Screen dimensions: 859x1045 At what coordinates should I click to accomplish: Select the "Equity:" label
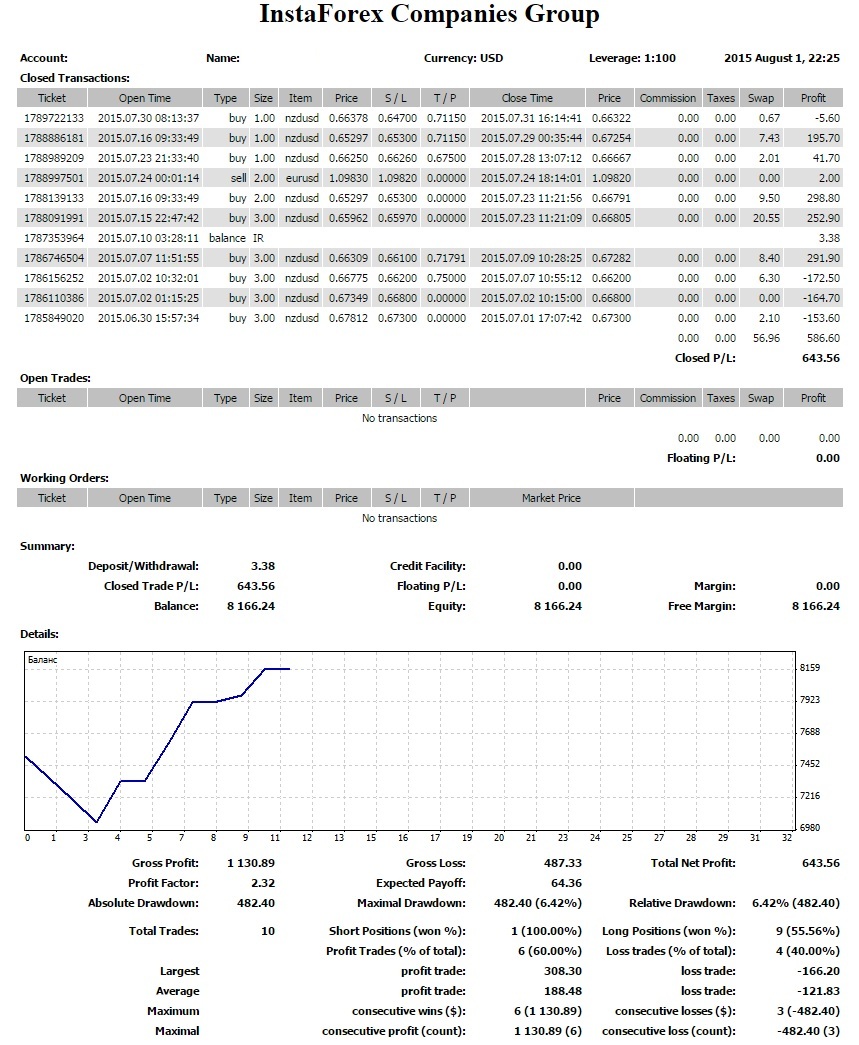coord(447,606)
